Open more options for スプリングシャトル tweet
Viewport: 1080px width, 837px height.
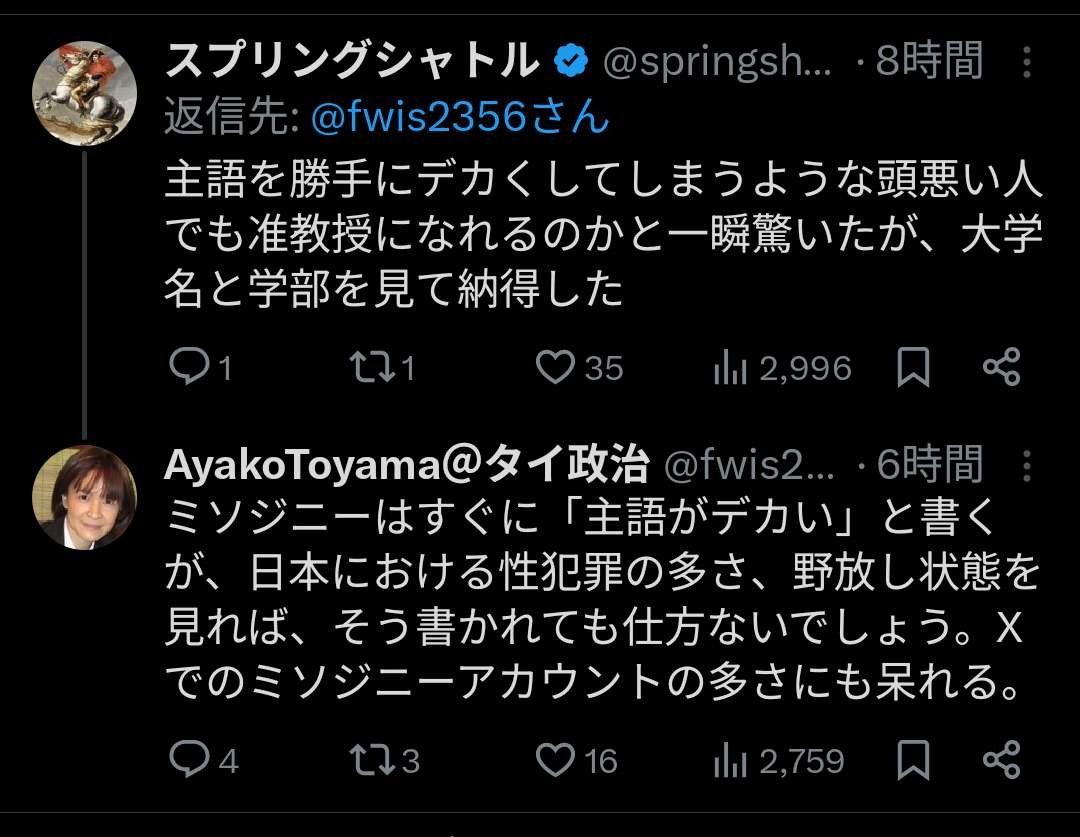1027,63
